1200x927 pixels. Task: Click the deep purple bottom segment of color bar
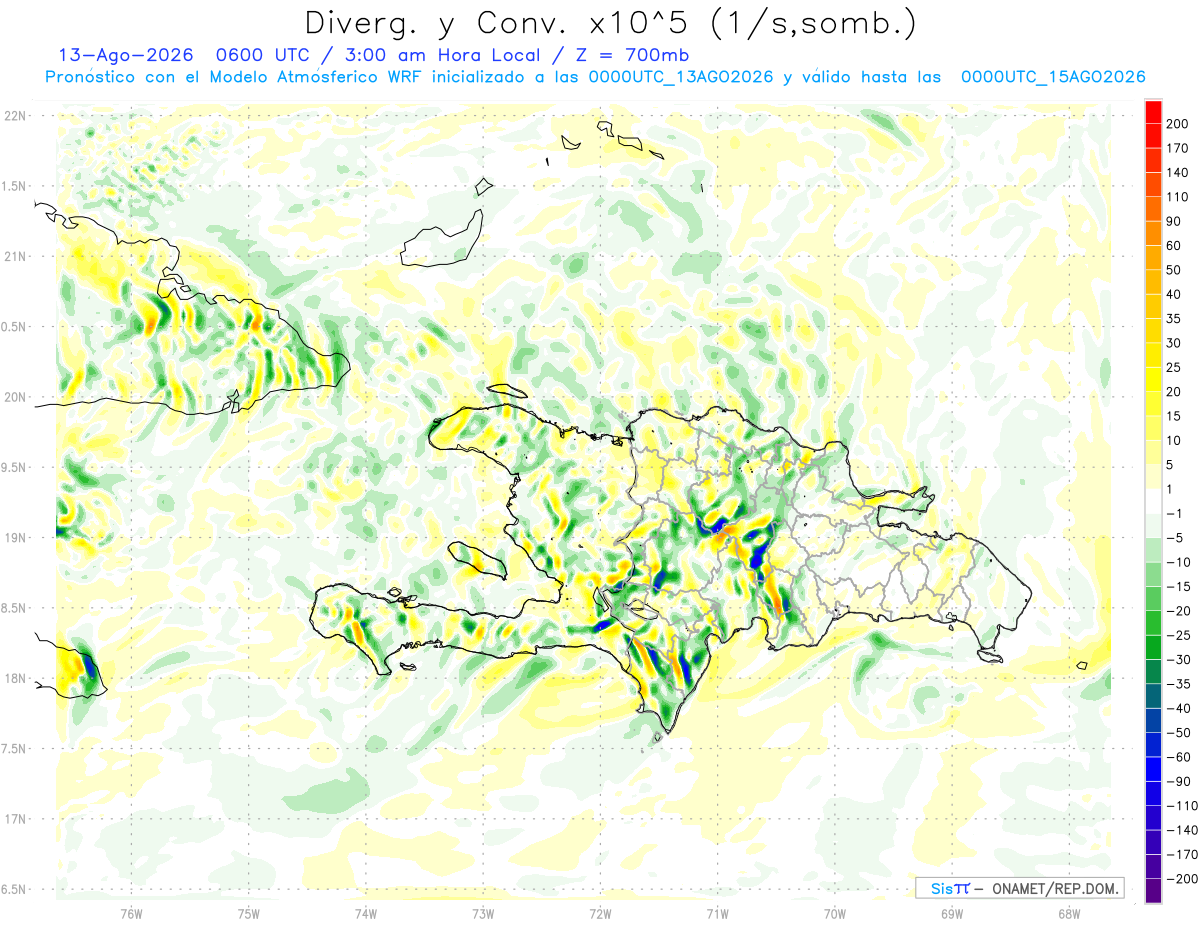pyautogui.click(x=1153, y=891)
